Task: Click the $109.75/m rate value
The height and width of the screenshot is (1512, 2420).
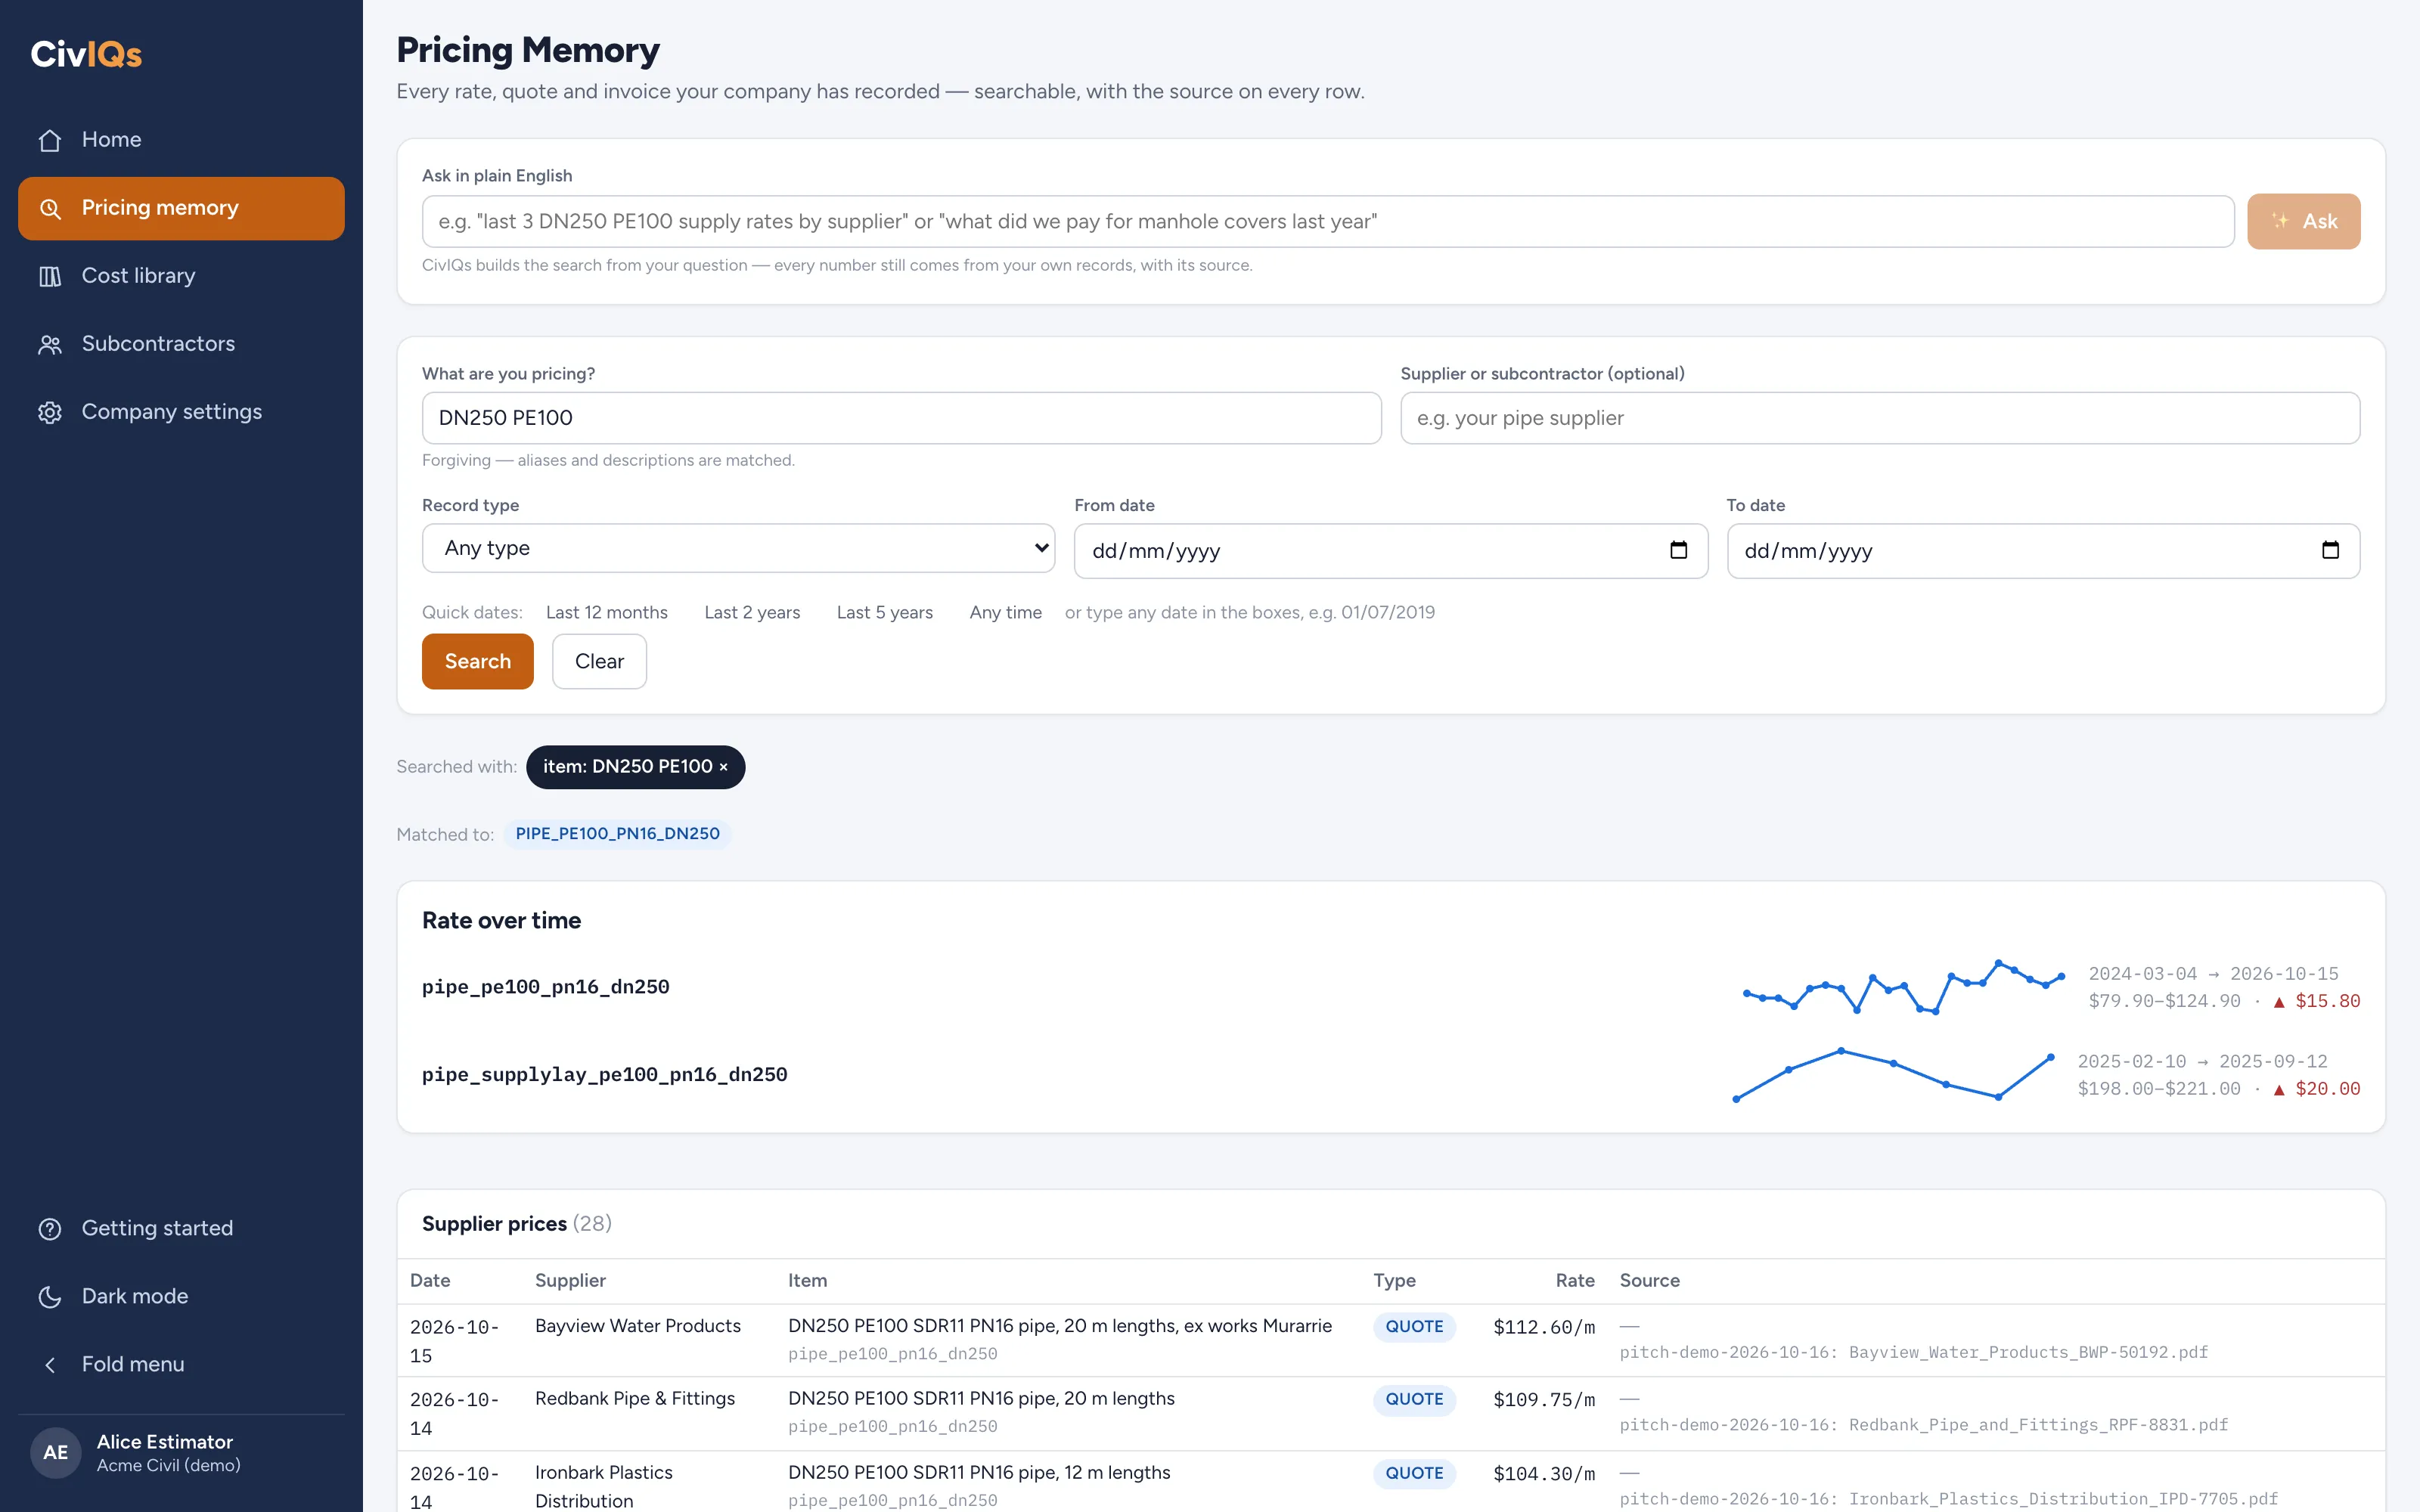Action: click(x=1543, y=1400)
